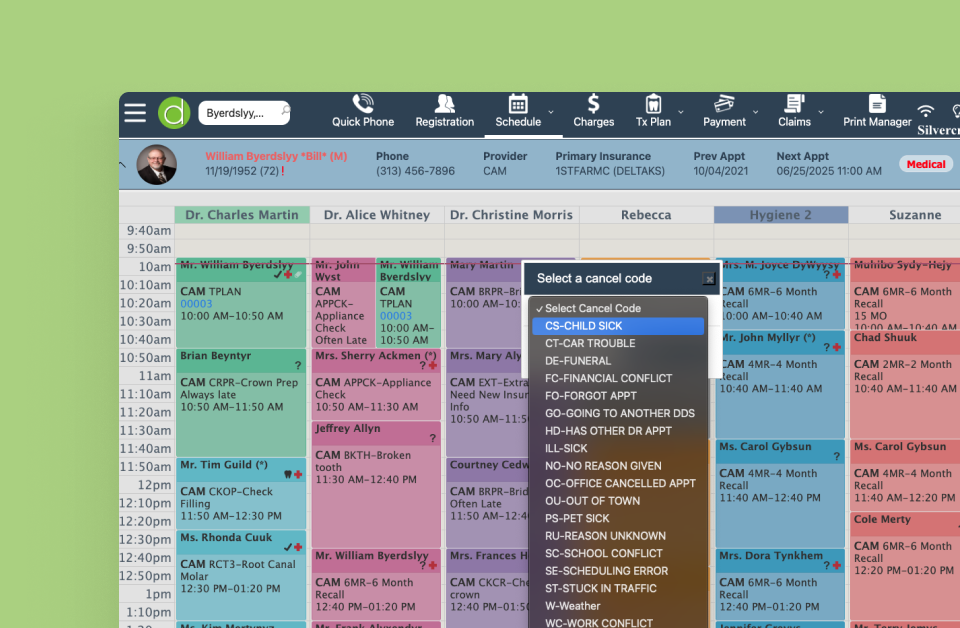
Task: Open the Quick Phone tool
Action: tap(363, 111)
